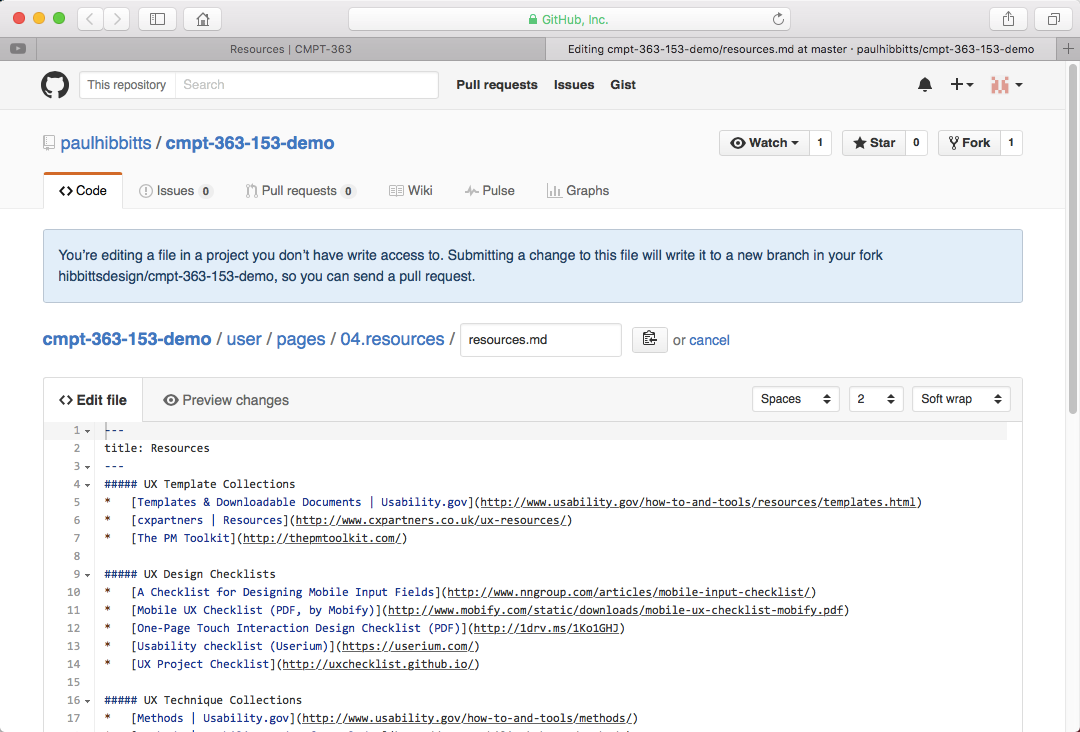The height and width of the screenshot is (732, 1080).
Task: Click the clipboard copy path icon
Action: tap(650, 339)
